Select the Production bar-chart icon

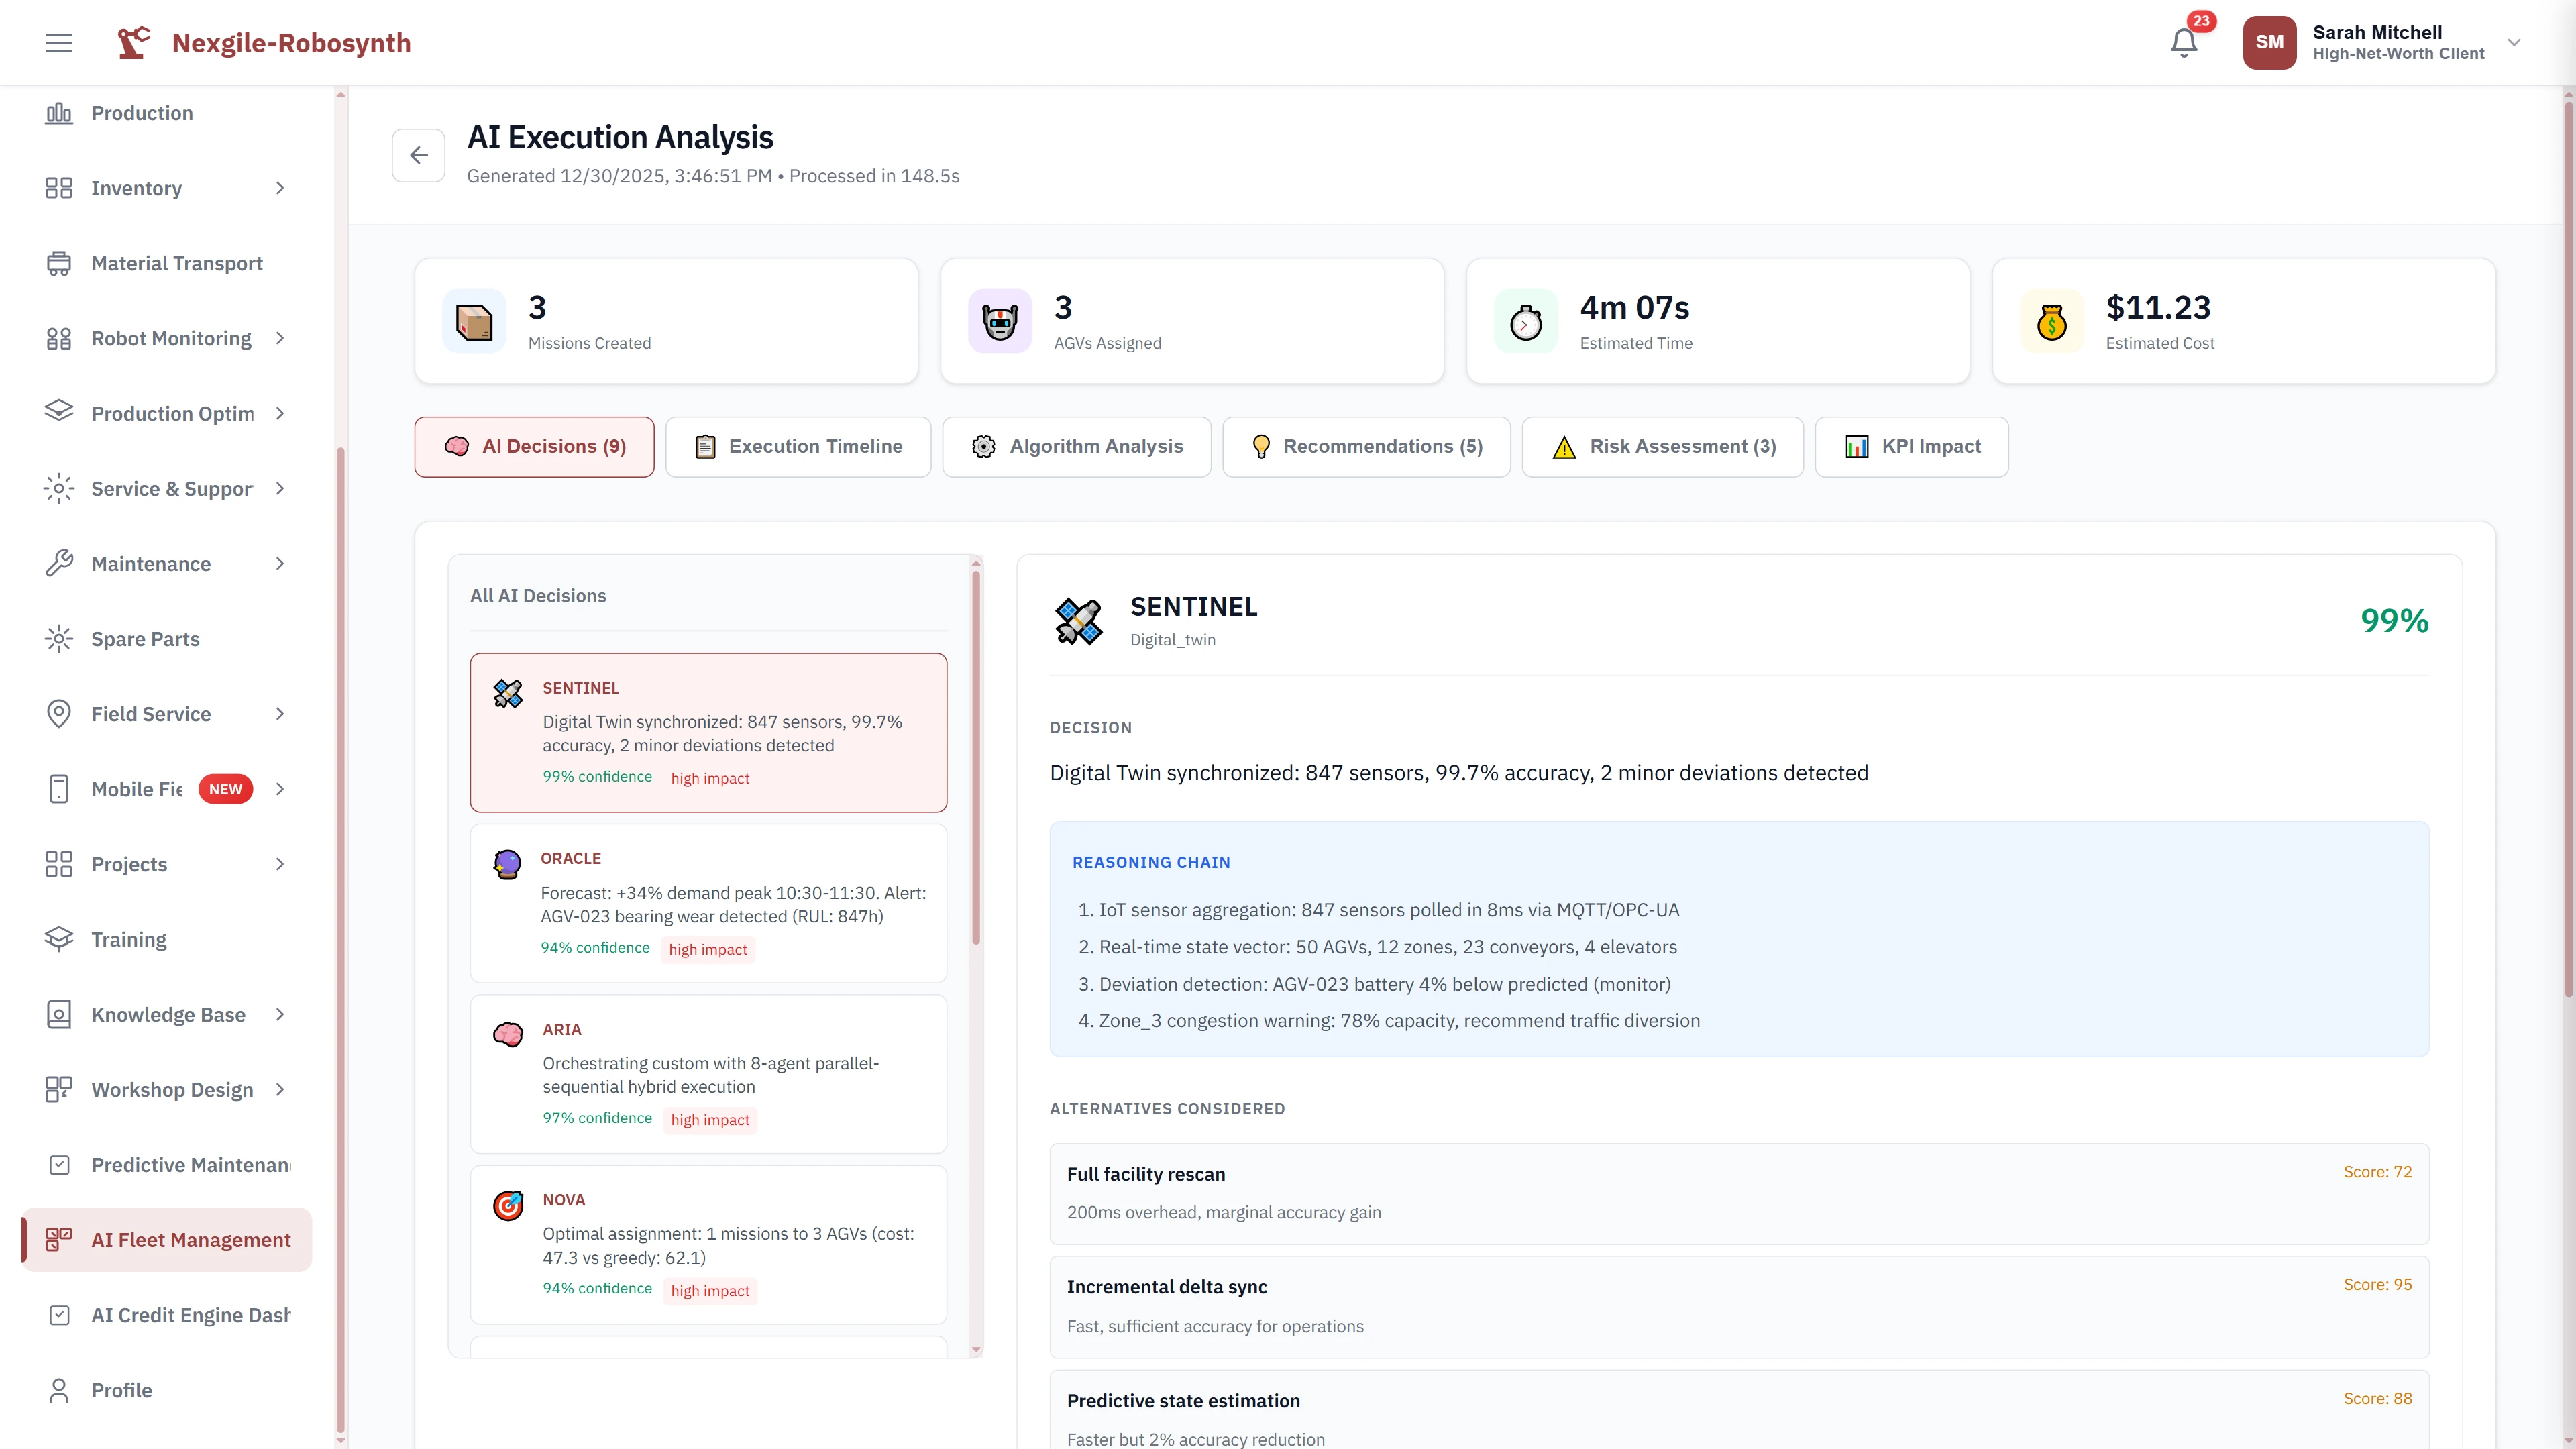[x=58, y=113]
